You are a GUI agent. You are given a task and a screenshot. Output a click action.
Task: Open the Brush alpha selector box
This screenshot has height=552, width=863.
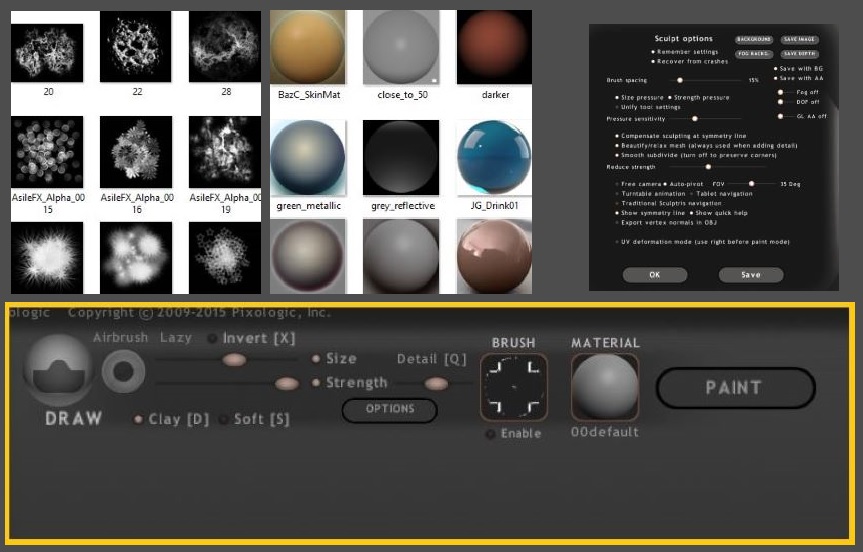pos(514,386)
